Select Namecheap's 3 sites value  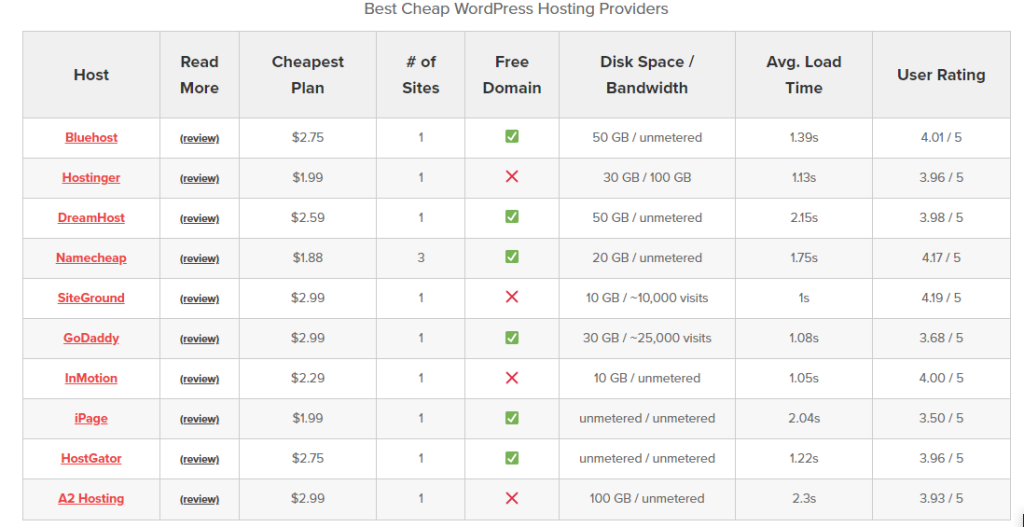pyautogui.click(x=421, y=258)
